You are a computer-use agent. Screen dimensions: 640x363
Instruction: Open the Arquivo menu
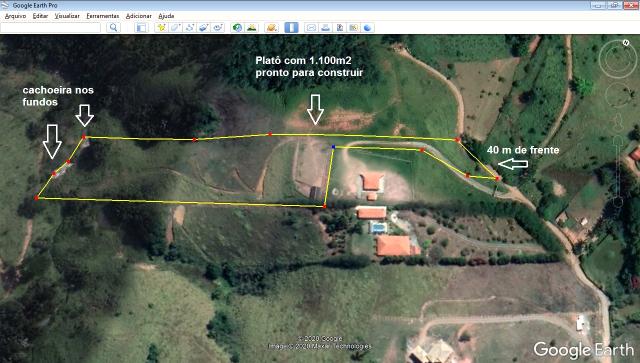pyautogui.click(x=15, y=16)
